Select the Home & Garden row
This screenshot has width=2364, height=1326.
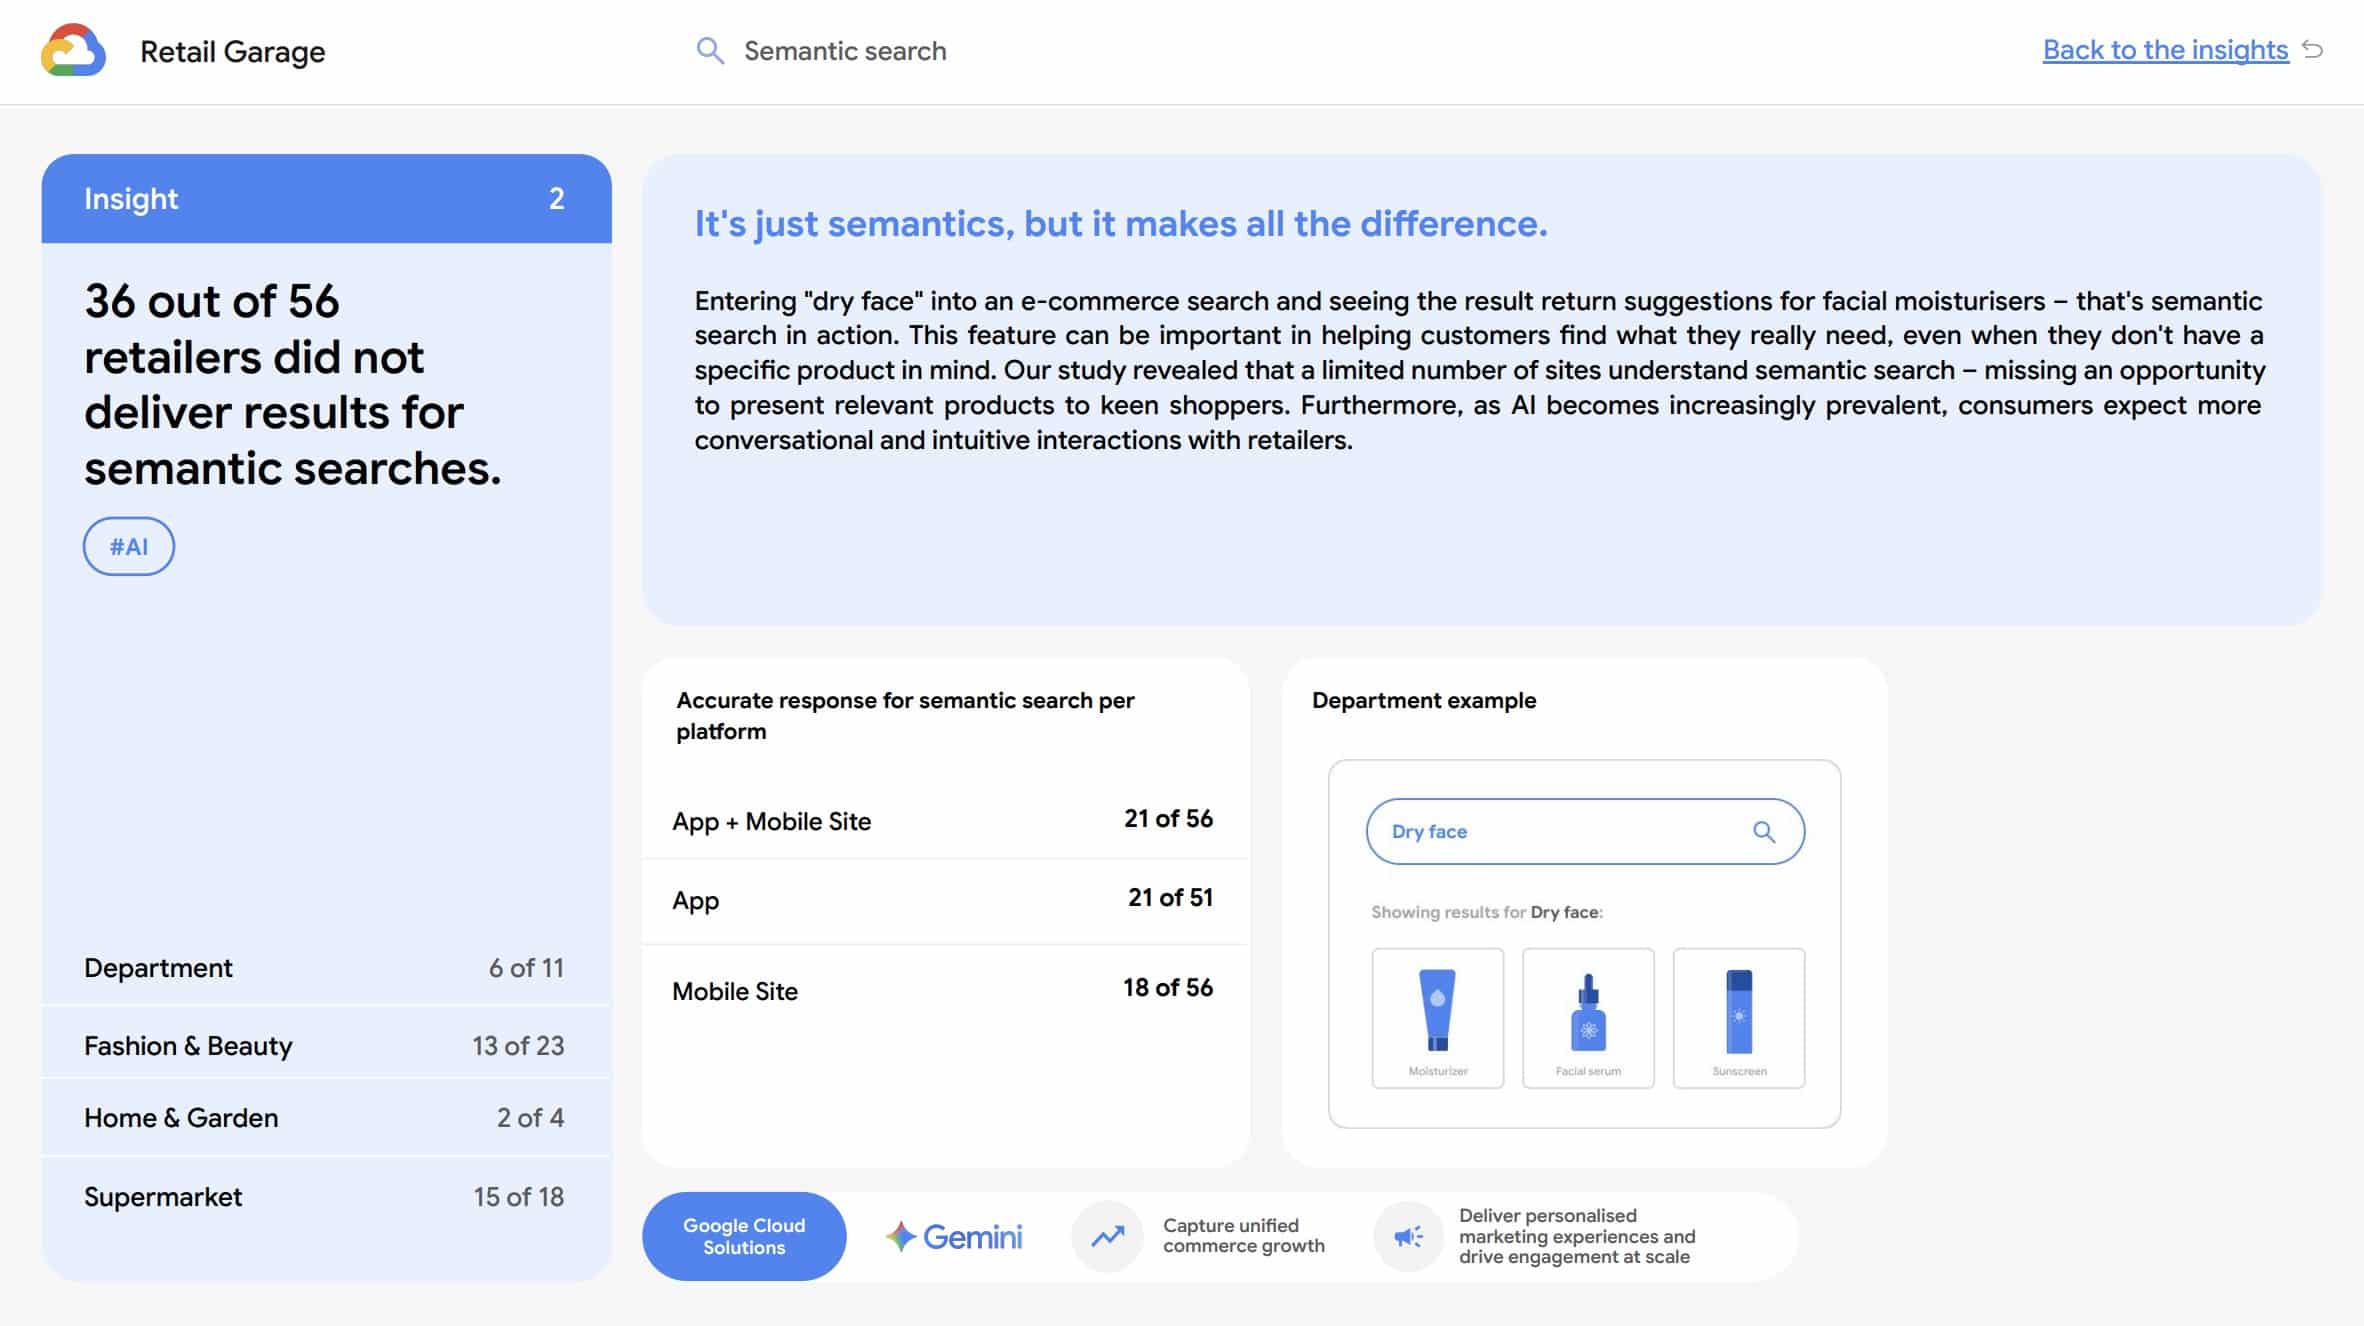point(325,1117)
